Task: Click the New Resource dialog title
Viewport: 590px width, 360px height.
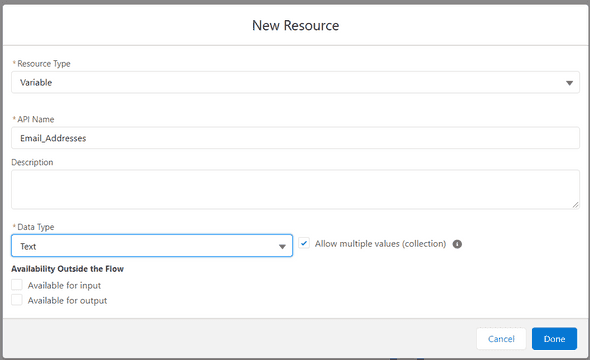Action: tap(295, 26)
